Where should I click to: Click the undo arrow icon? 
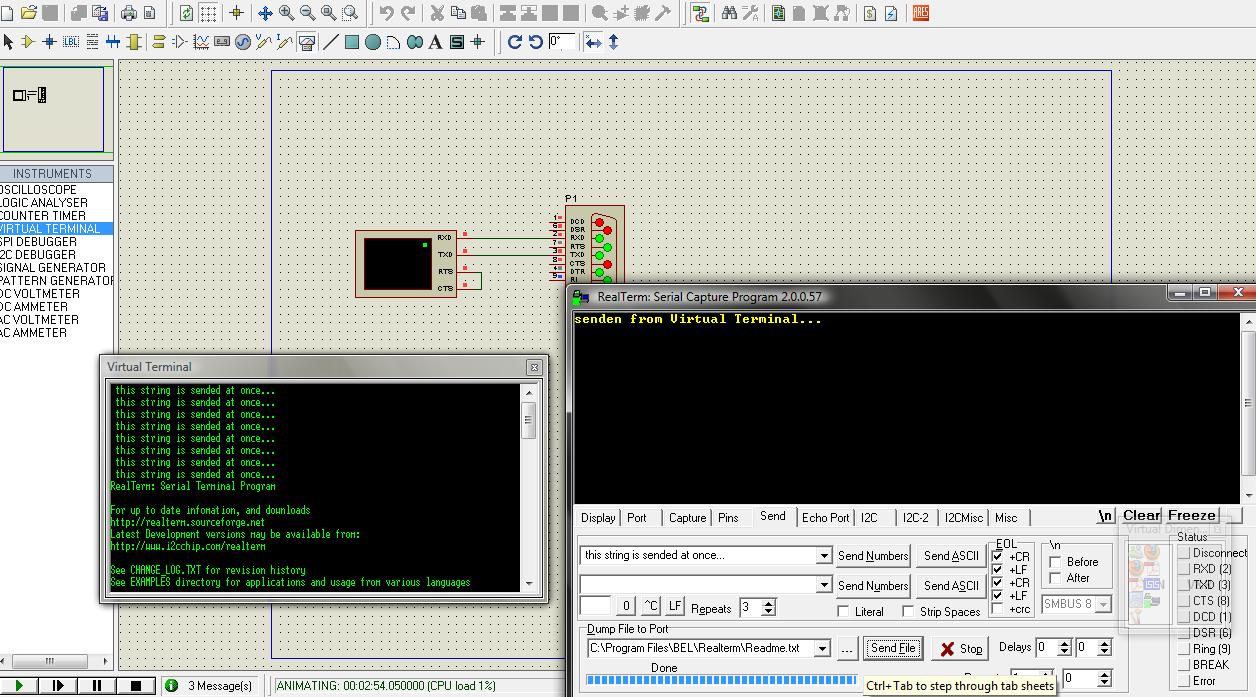click(387, 13)
